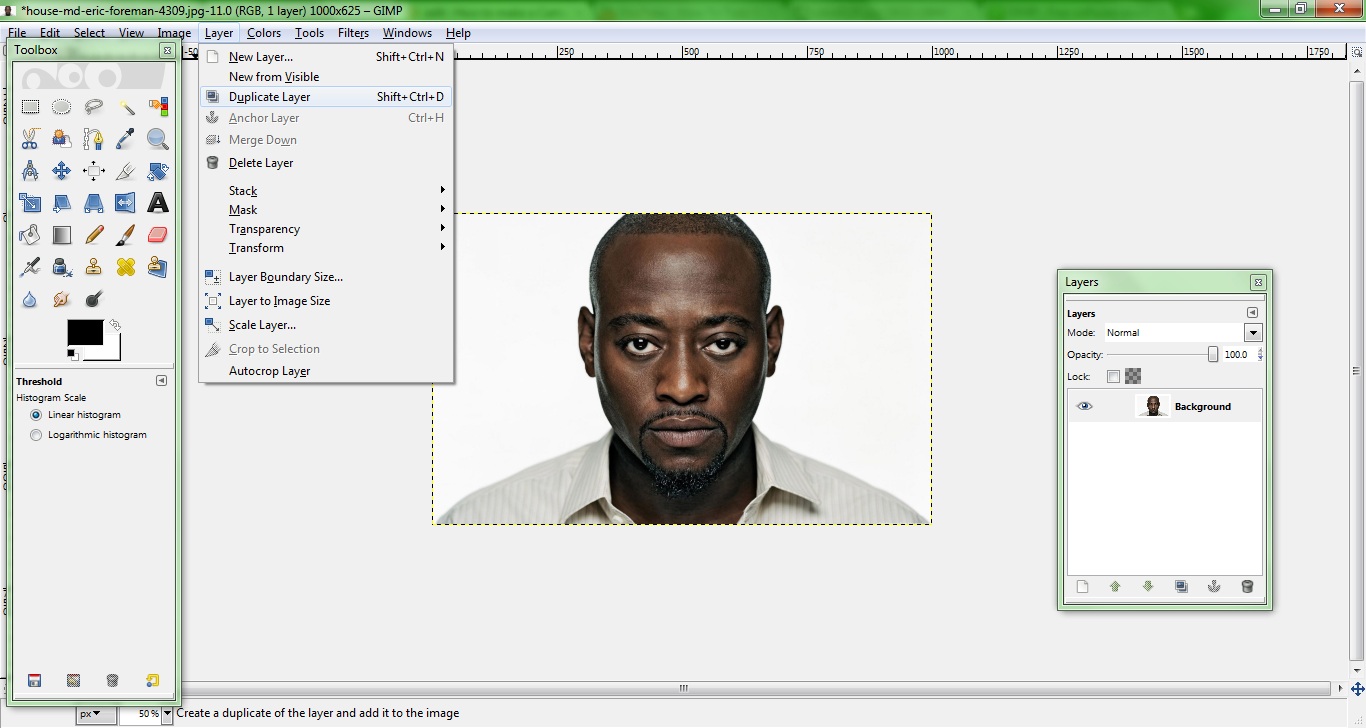Select the Ink tool

point(62,267)
